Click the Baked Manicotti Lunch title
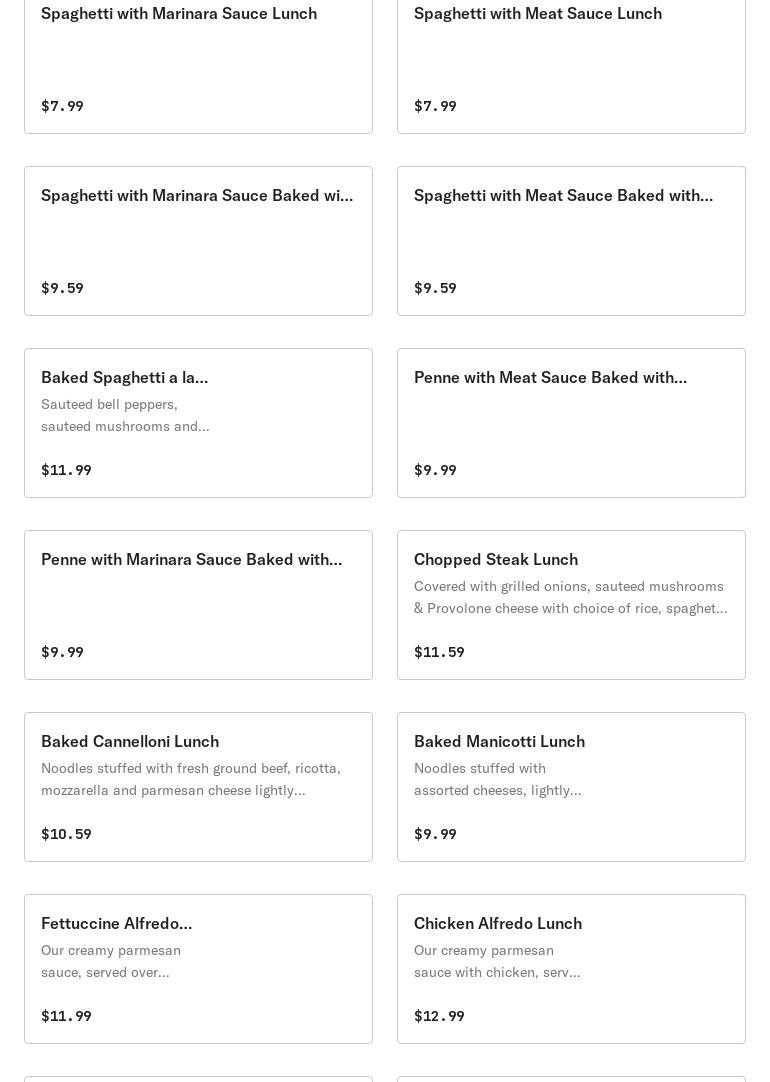 click(x=499, y=742)
